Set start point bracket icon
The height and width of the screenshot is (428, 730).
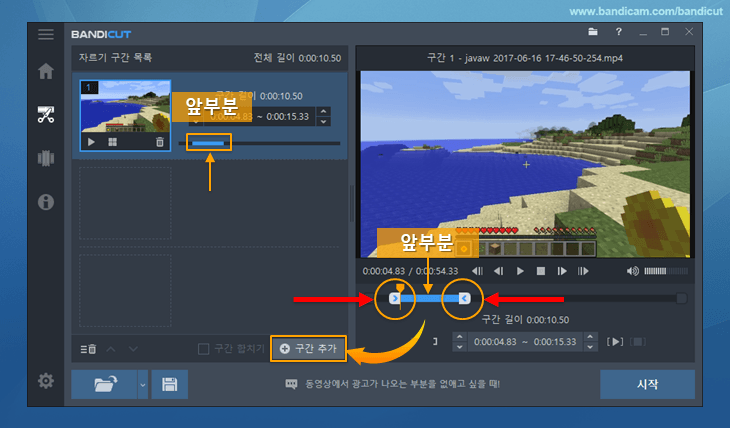tap(435, 342)
